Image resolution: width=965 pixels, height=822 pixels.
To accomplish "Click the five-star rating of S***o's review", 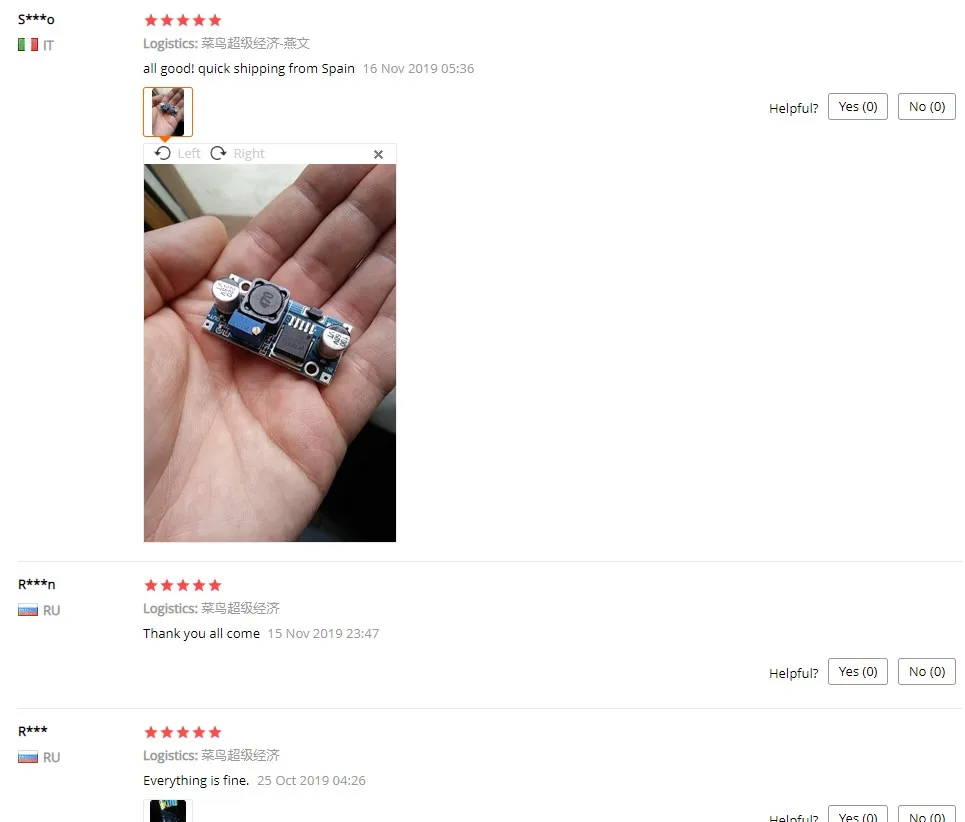I will [183, 20].
